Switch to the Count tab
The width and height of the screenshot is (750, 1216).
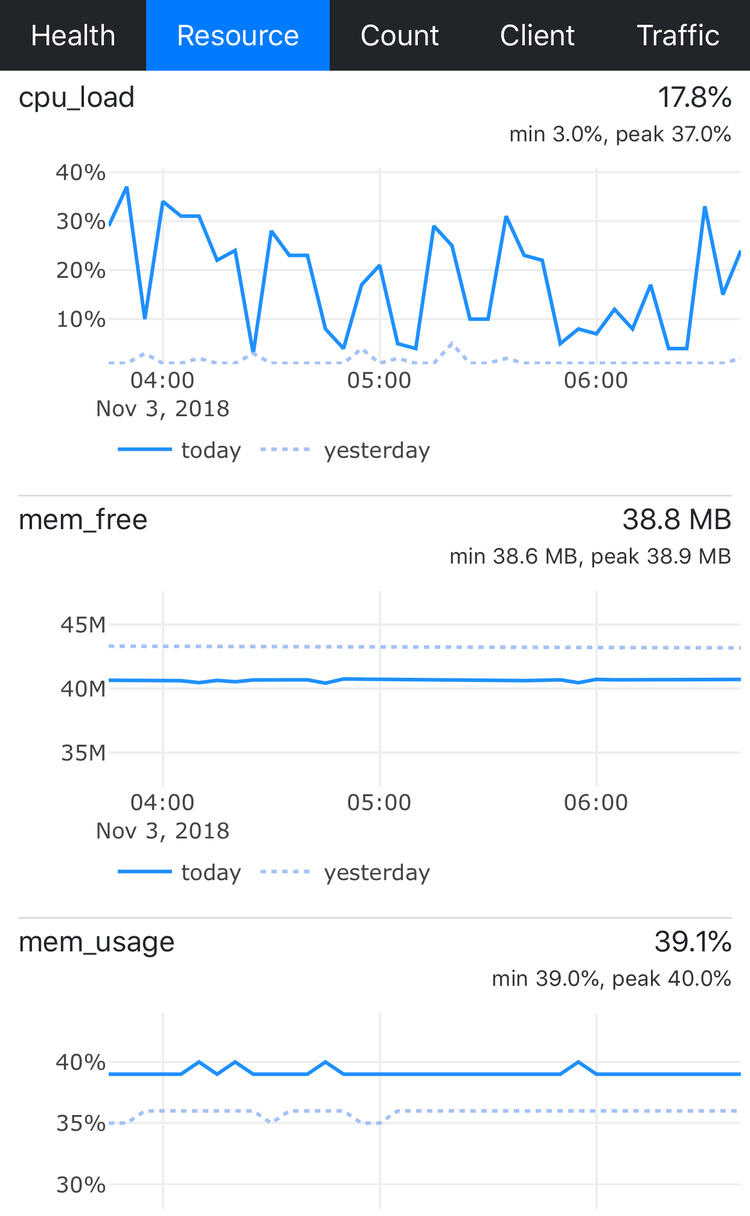[x=400, y=35]
